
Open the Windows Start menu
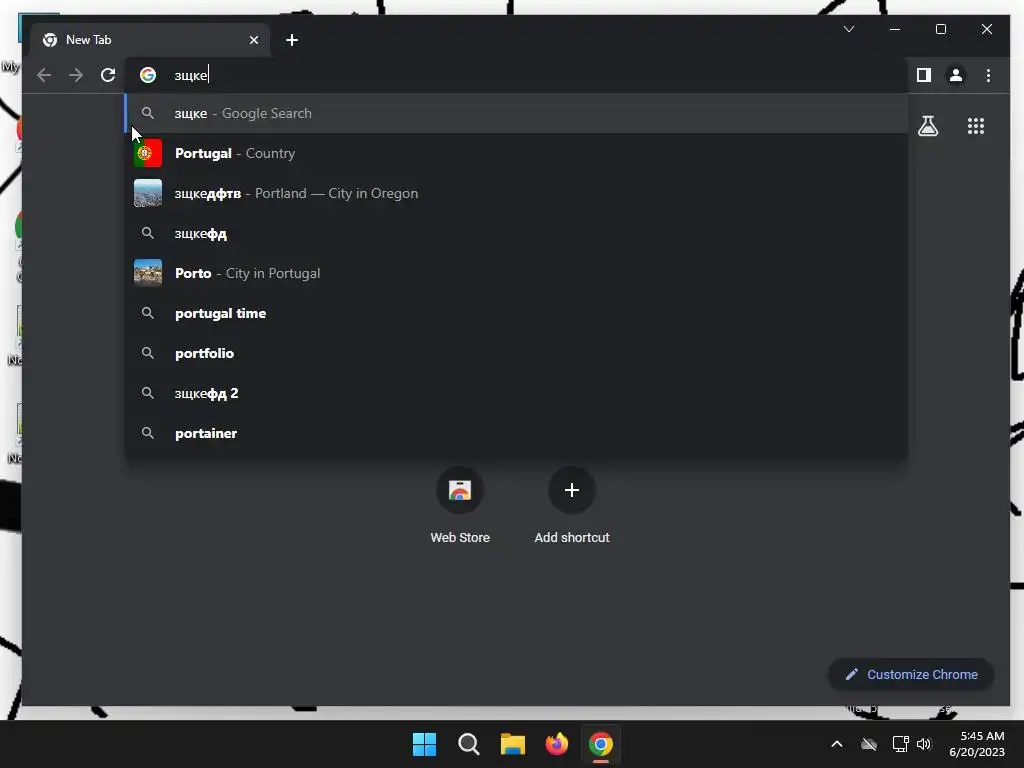pos(424,744)
